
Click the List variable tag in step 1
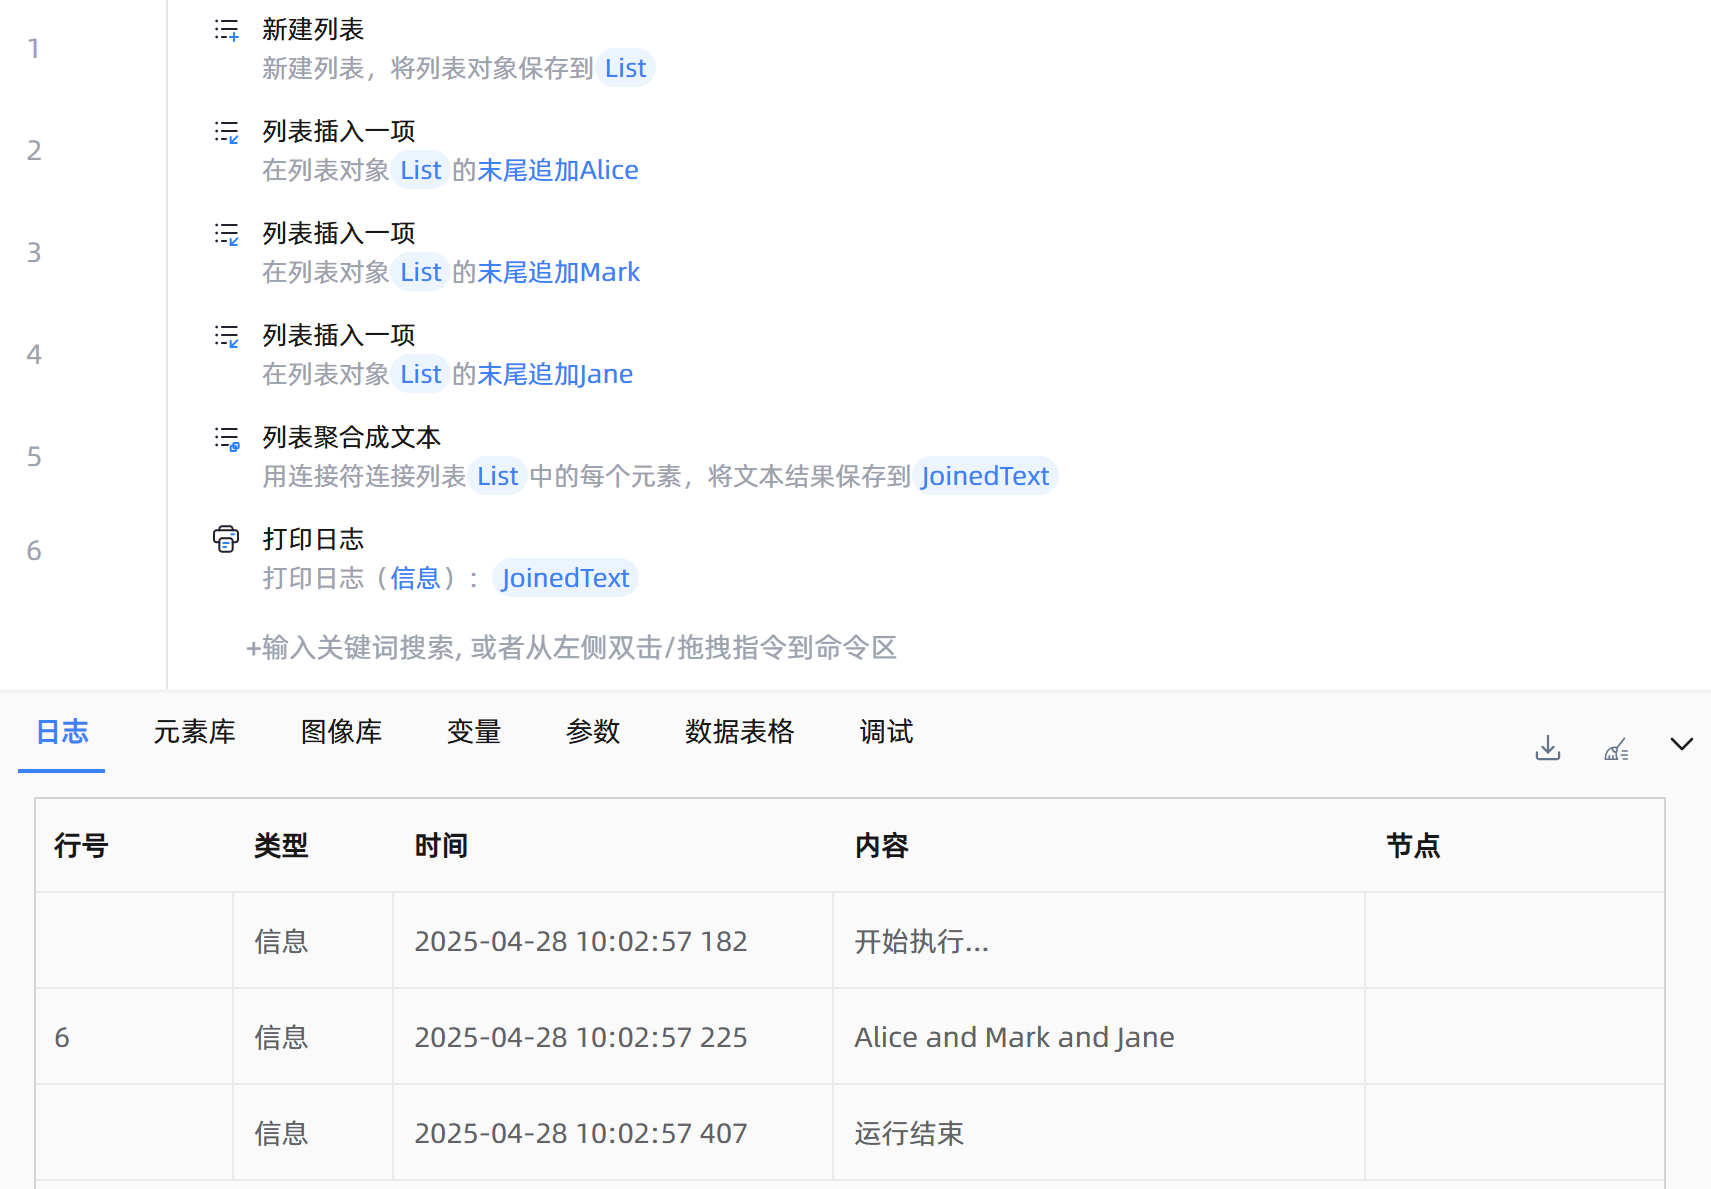625,69
